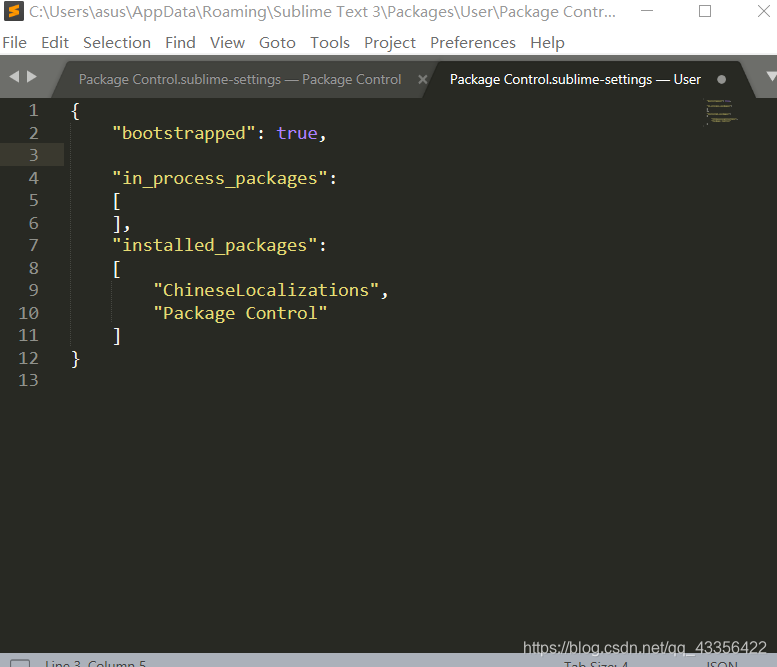Toggle the side bar switch in status bar

coord(20,663)
